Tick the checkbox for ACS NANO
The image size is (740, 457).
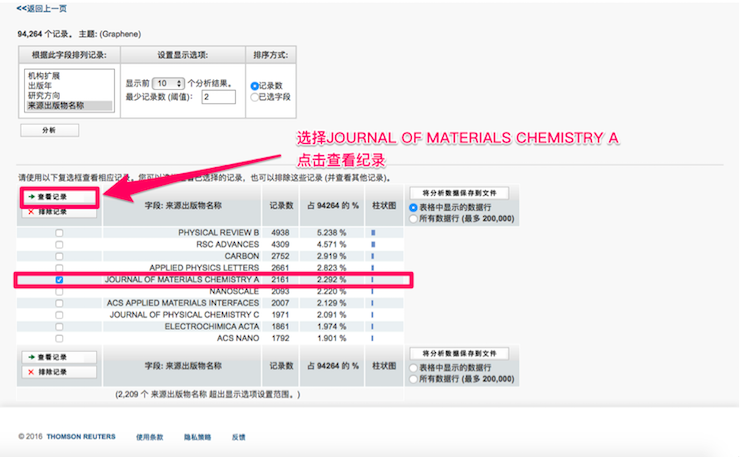59,338
